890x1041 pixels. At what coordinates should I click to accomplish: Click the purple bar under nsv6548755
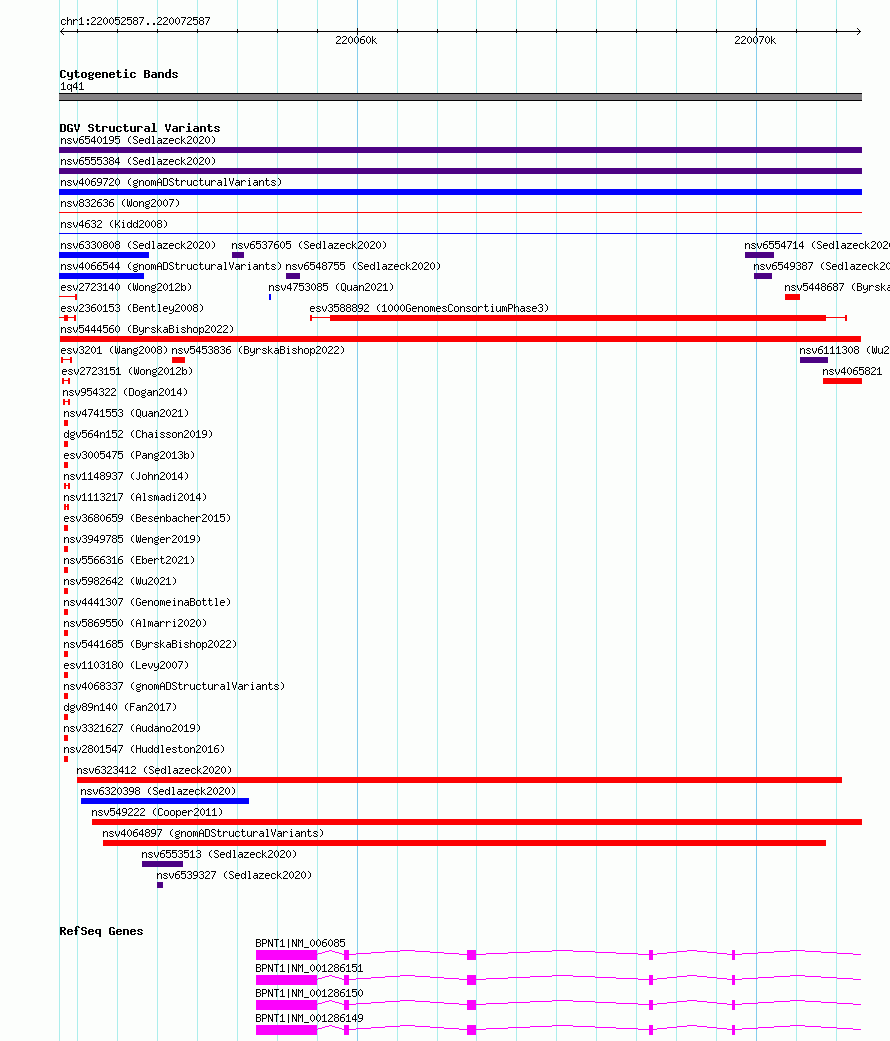pos(293,276)
